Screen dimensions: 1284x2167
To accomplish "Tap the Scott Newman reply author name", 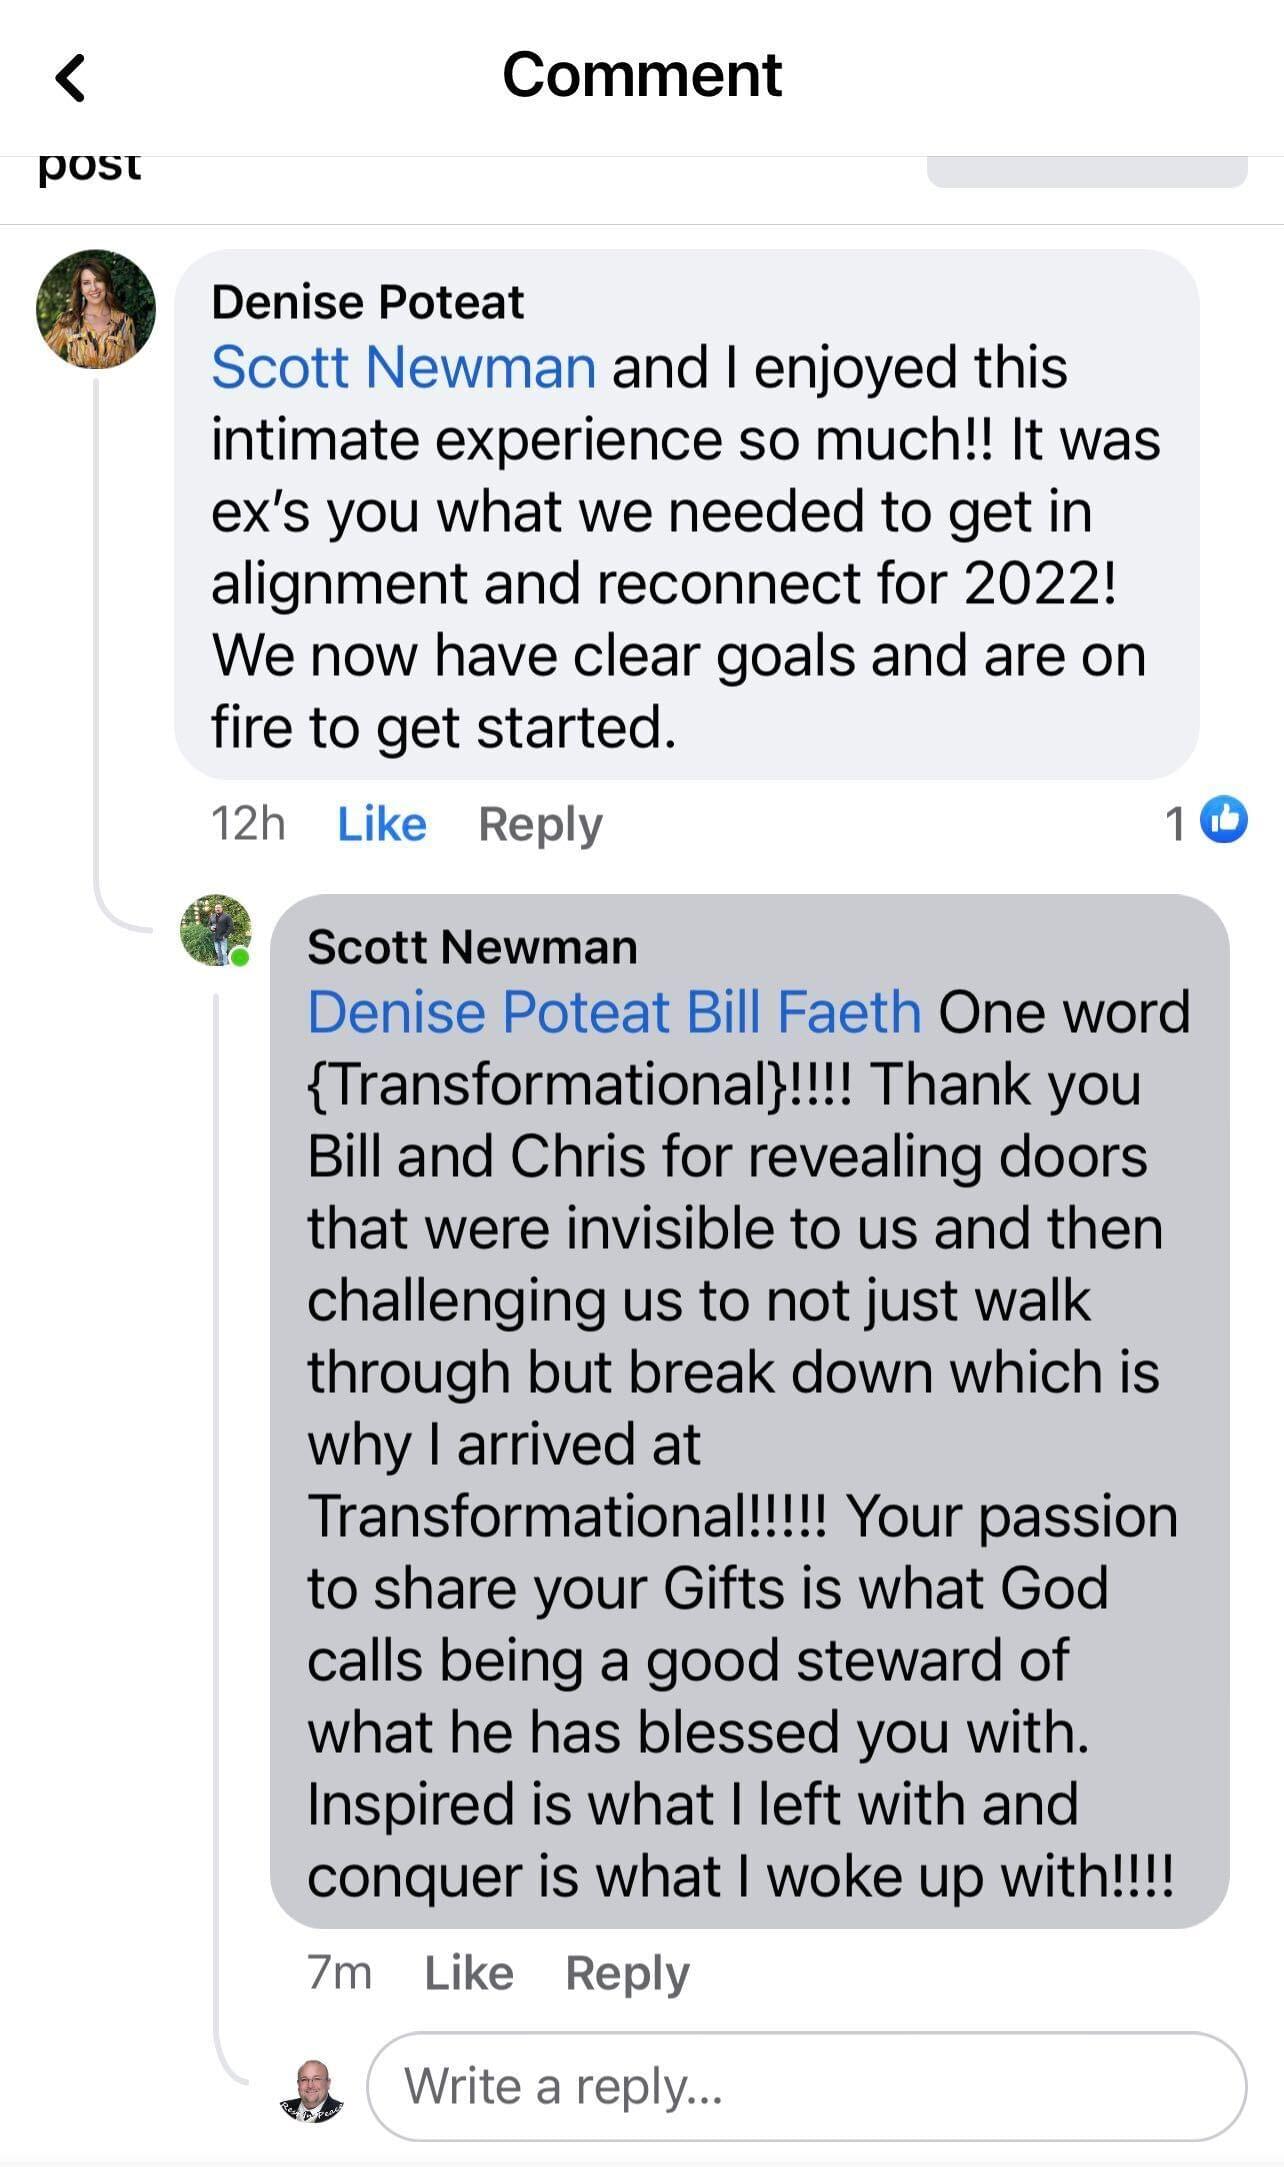I will click(472, 946).
